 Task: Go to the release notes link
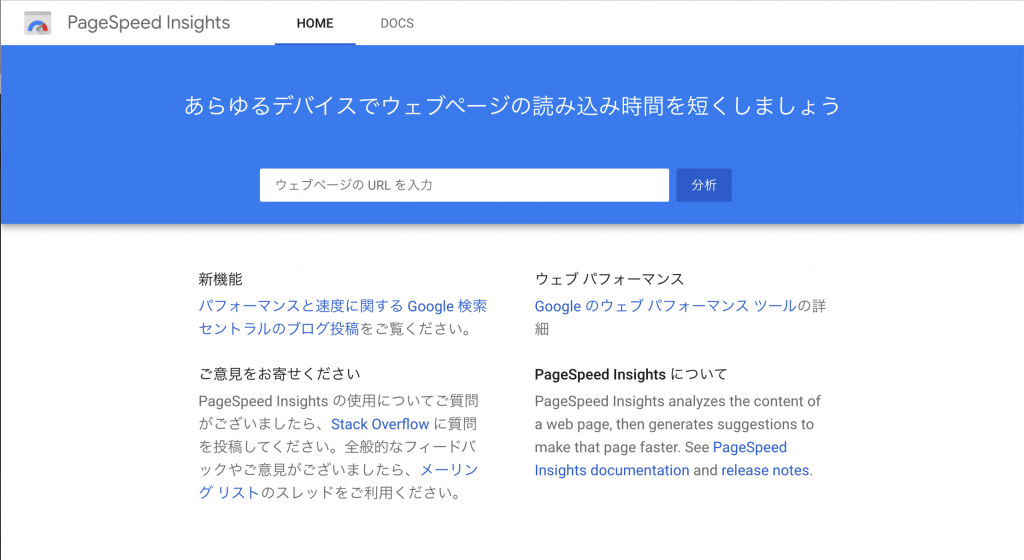click(x=765, y=470)
